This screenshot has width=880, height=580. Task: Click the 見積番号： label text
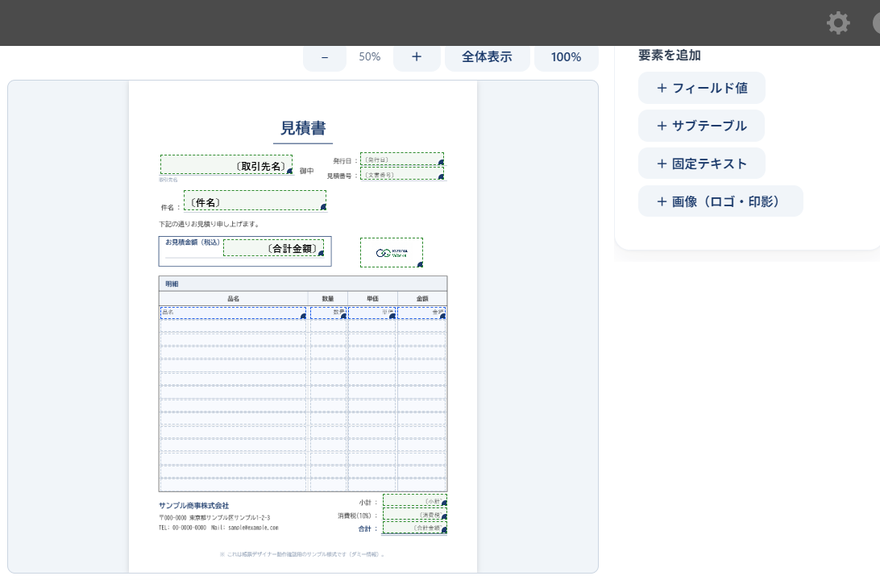click(x=342, y=176)
